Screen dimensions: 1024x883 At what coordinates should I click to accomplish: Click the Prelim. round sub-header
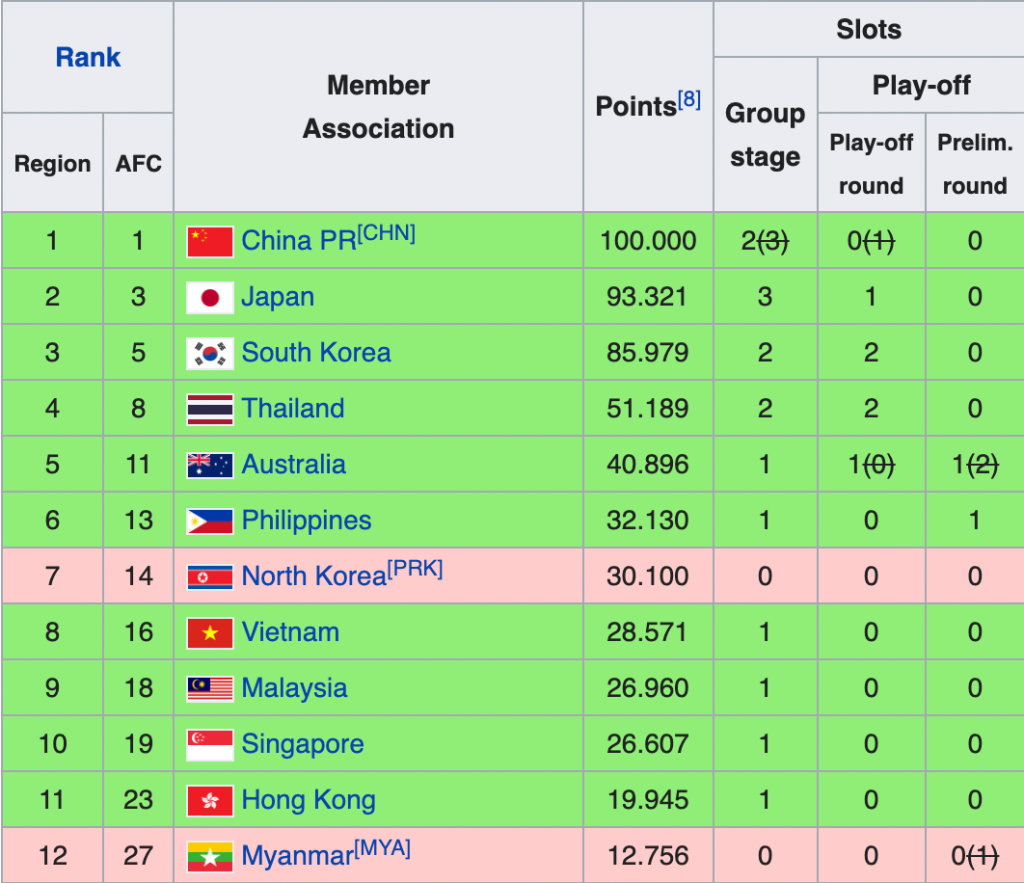(x=975, y=164)
